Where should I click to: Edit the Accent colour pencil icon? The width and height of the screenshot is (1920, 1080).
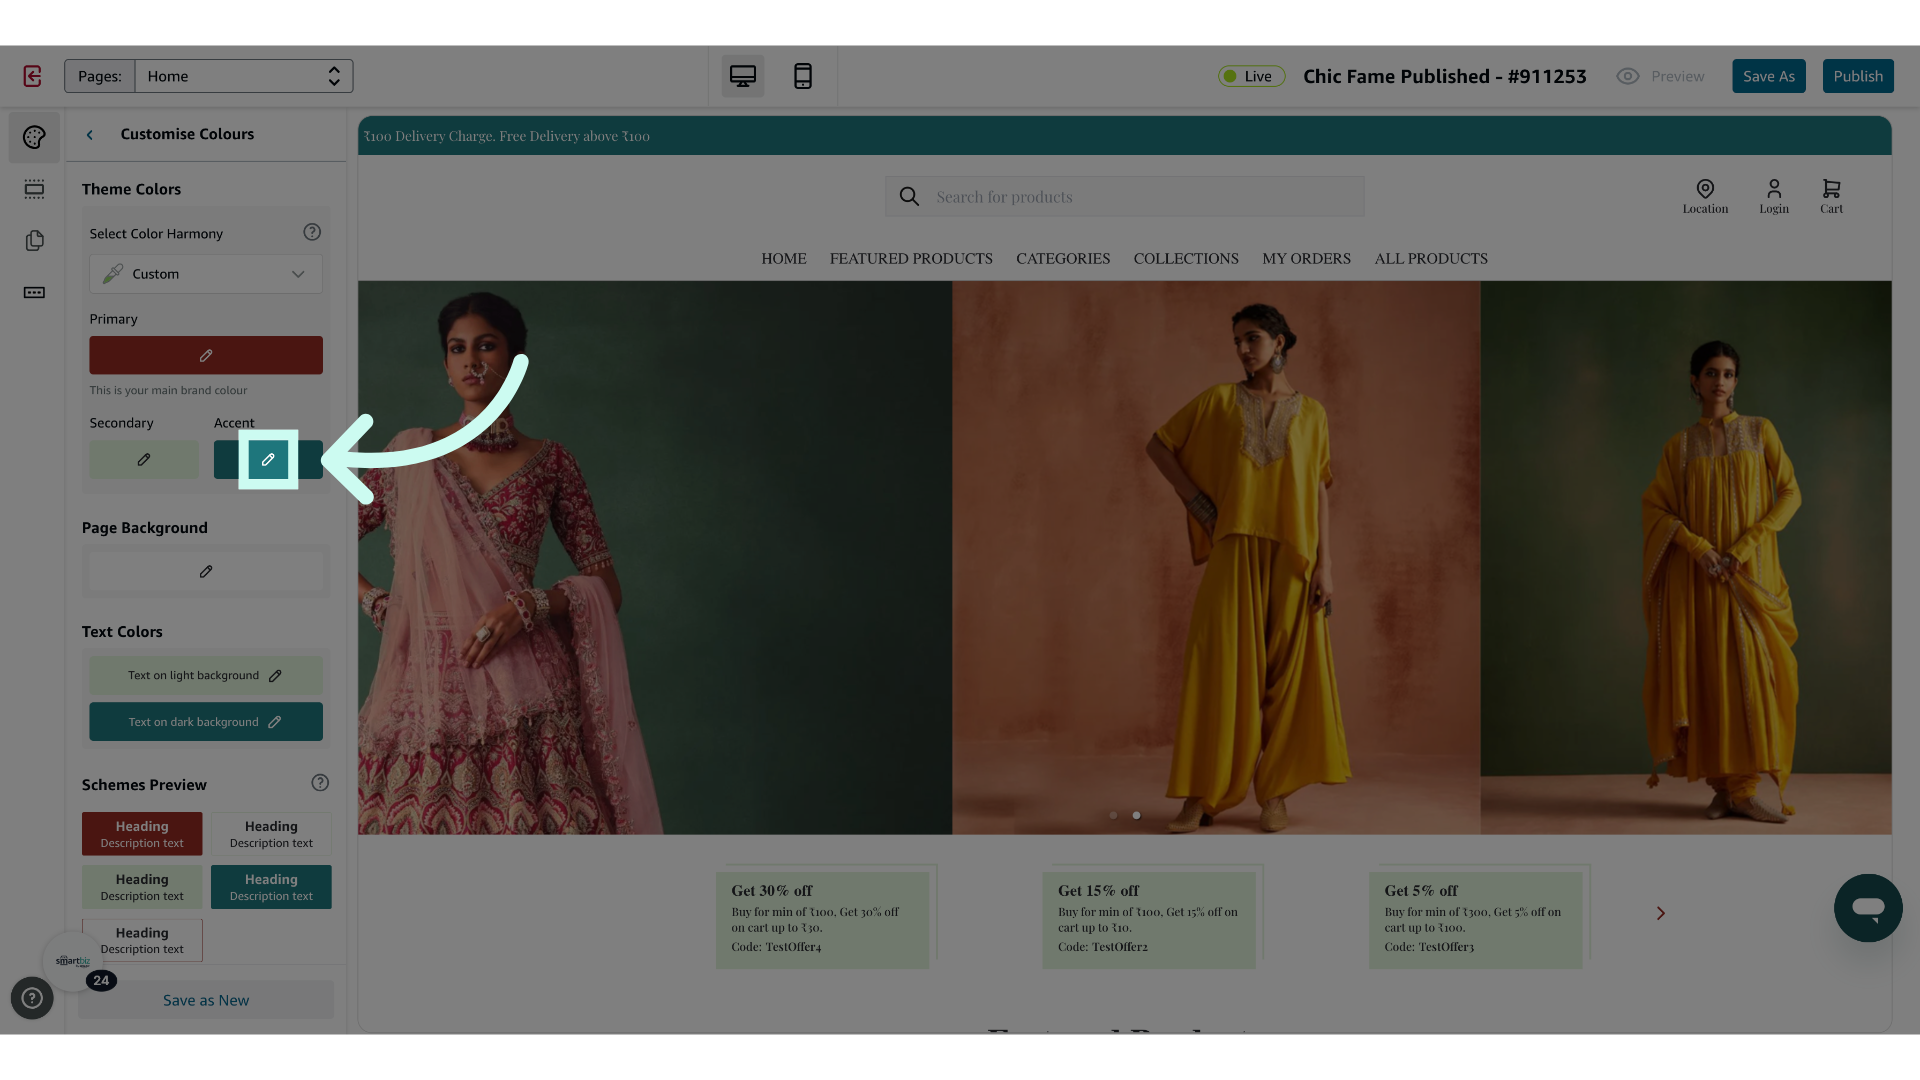[268, 460]
